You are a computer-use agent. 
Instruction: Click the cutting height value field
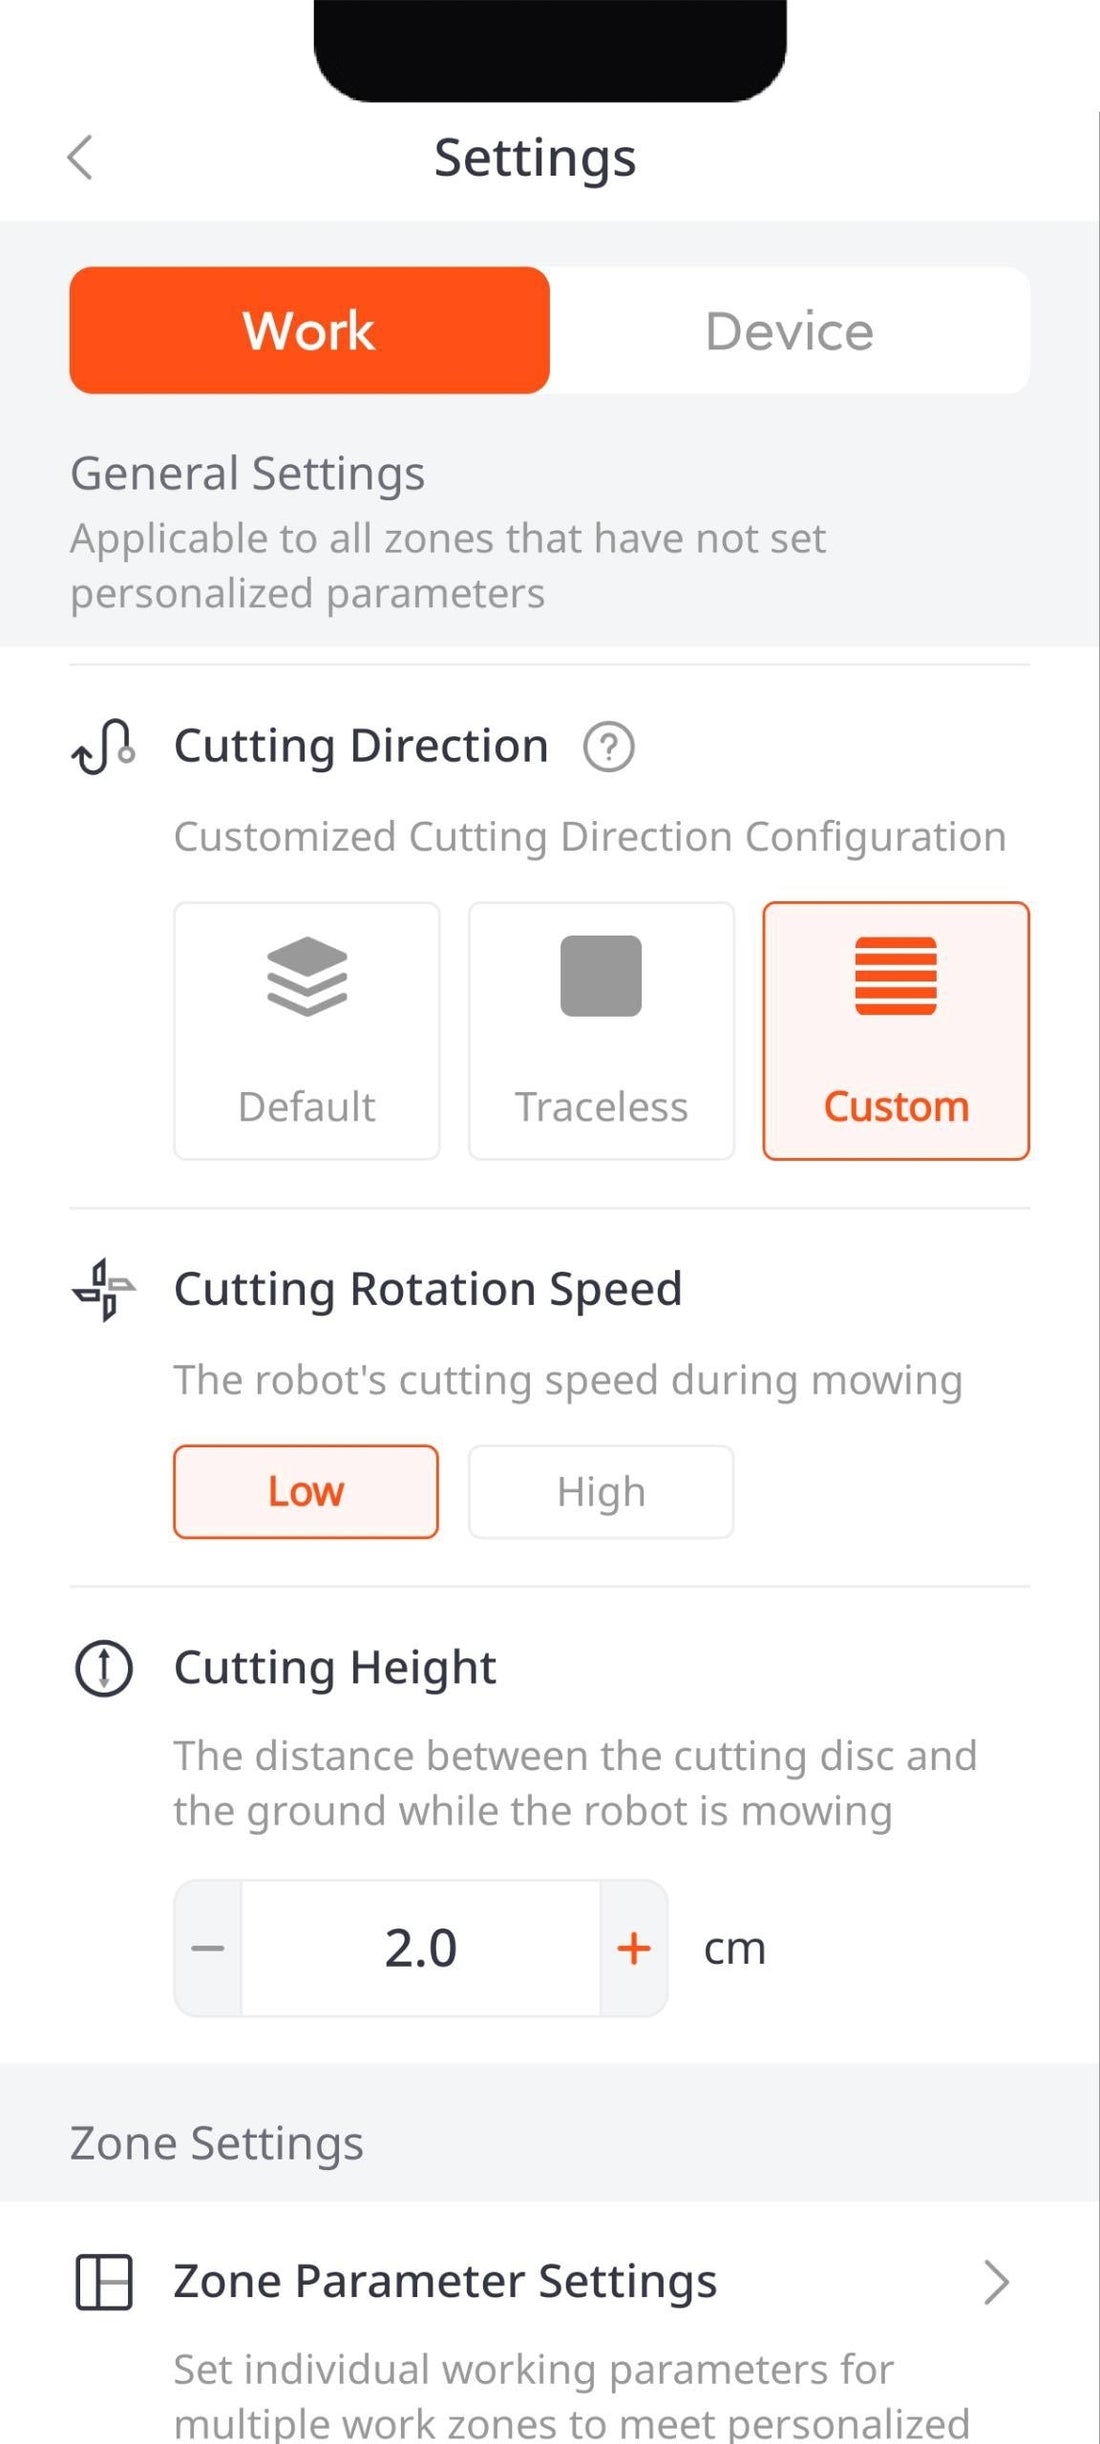(x=421, y=1948)
